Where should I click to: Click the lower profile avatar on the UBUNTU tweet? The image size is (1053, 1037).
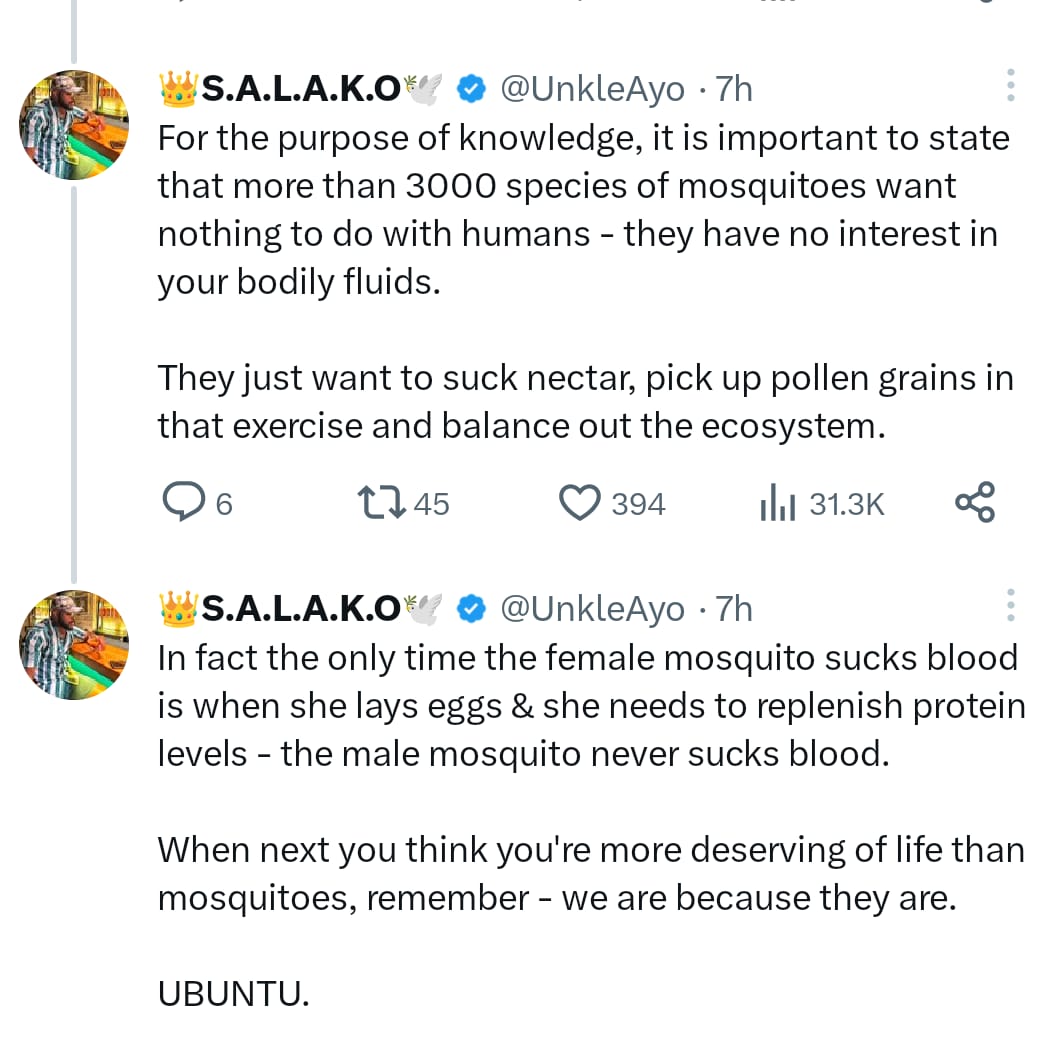(x=73, y=645)
